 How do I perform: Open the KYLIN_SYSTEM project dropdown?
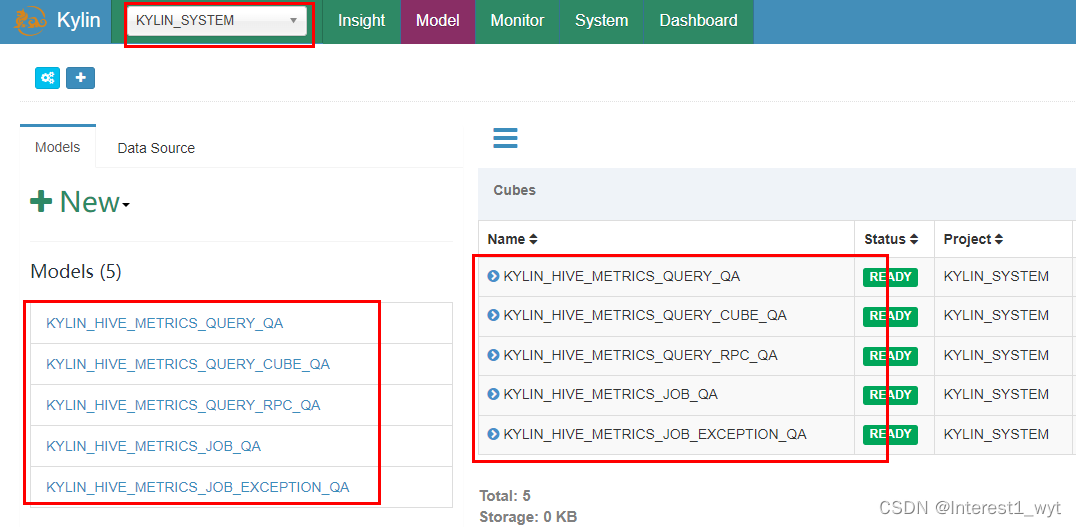pos(217,21)
